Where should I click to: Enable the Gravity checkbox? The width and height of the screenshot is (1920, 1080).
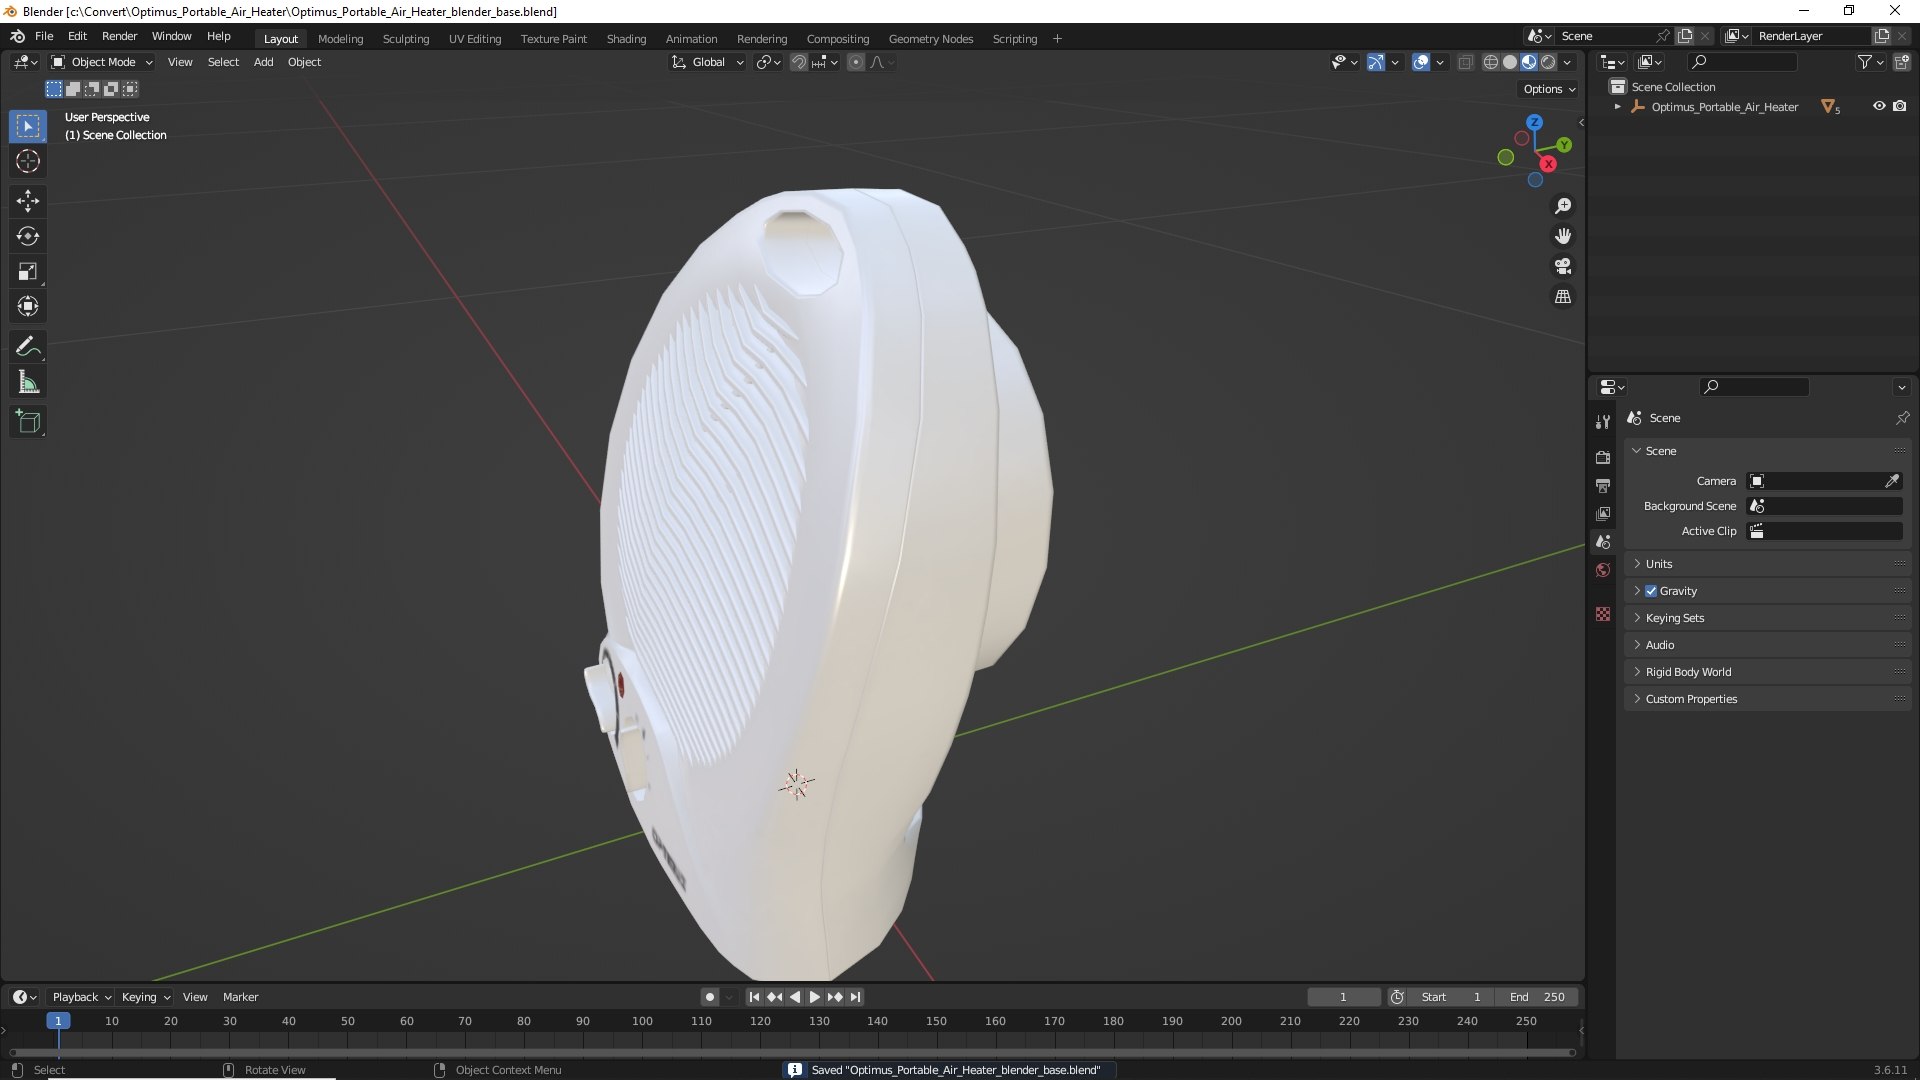click(x=1651, y=591)
